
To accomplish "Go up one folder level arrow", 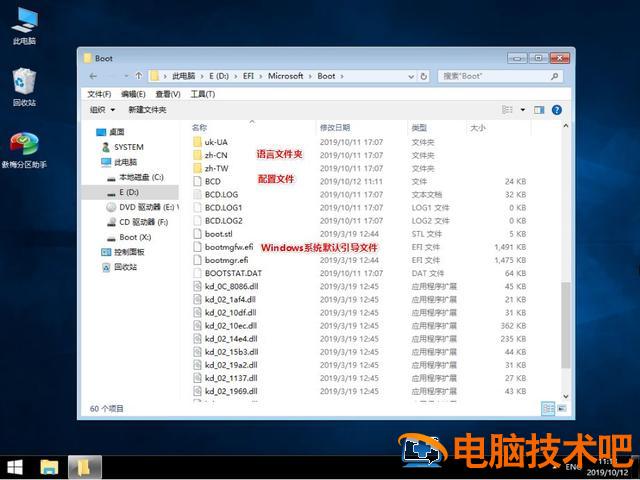I will pyautogui.click(x=137, y=76).
